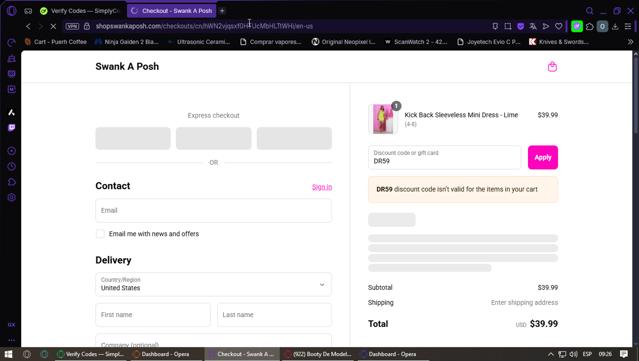Bookmark this page with heart icon
639x361 pixels.
pyautogui.click(x=559, y=26)
